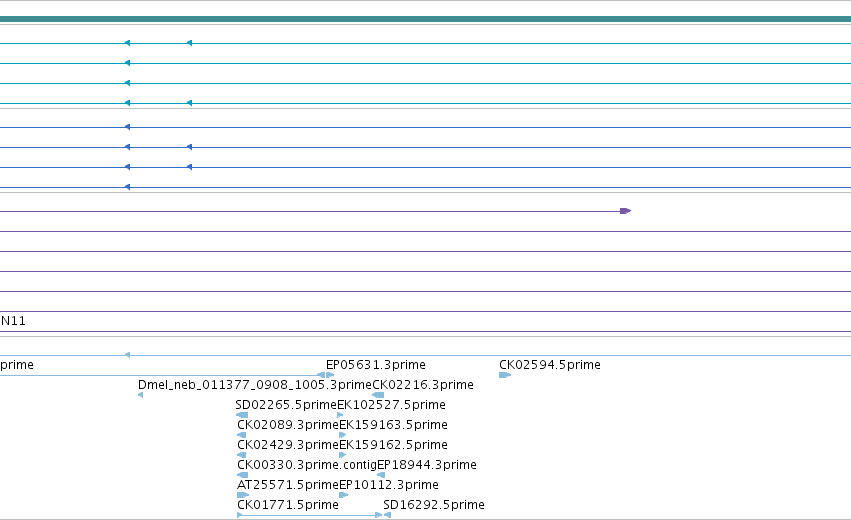Click the EK102527.5prime label

(391, 405)
